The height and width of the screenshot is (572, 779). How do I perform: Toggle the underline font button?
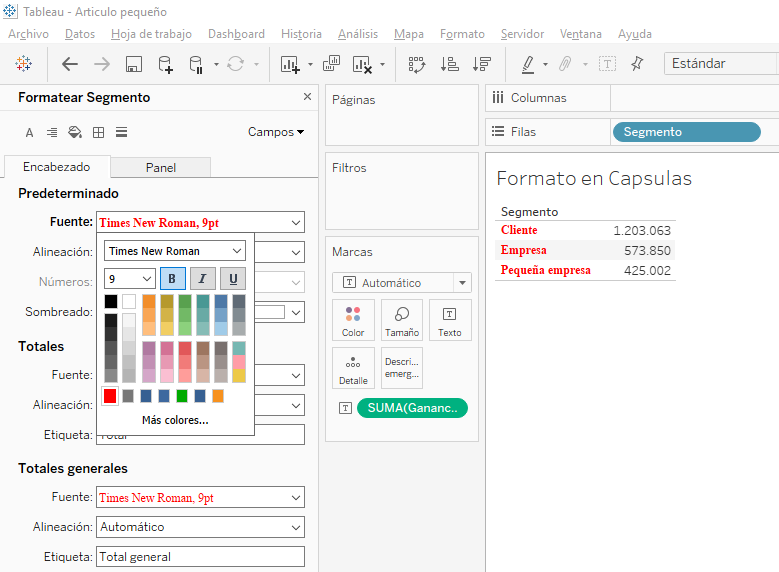234,279
